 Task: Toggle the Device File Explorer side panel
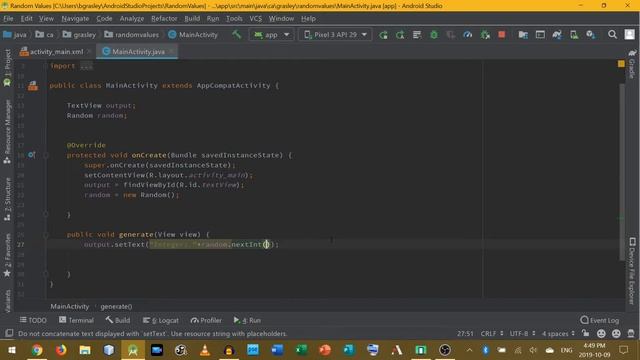[x=632, y=271]
